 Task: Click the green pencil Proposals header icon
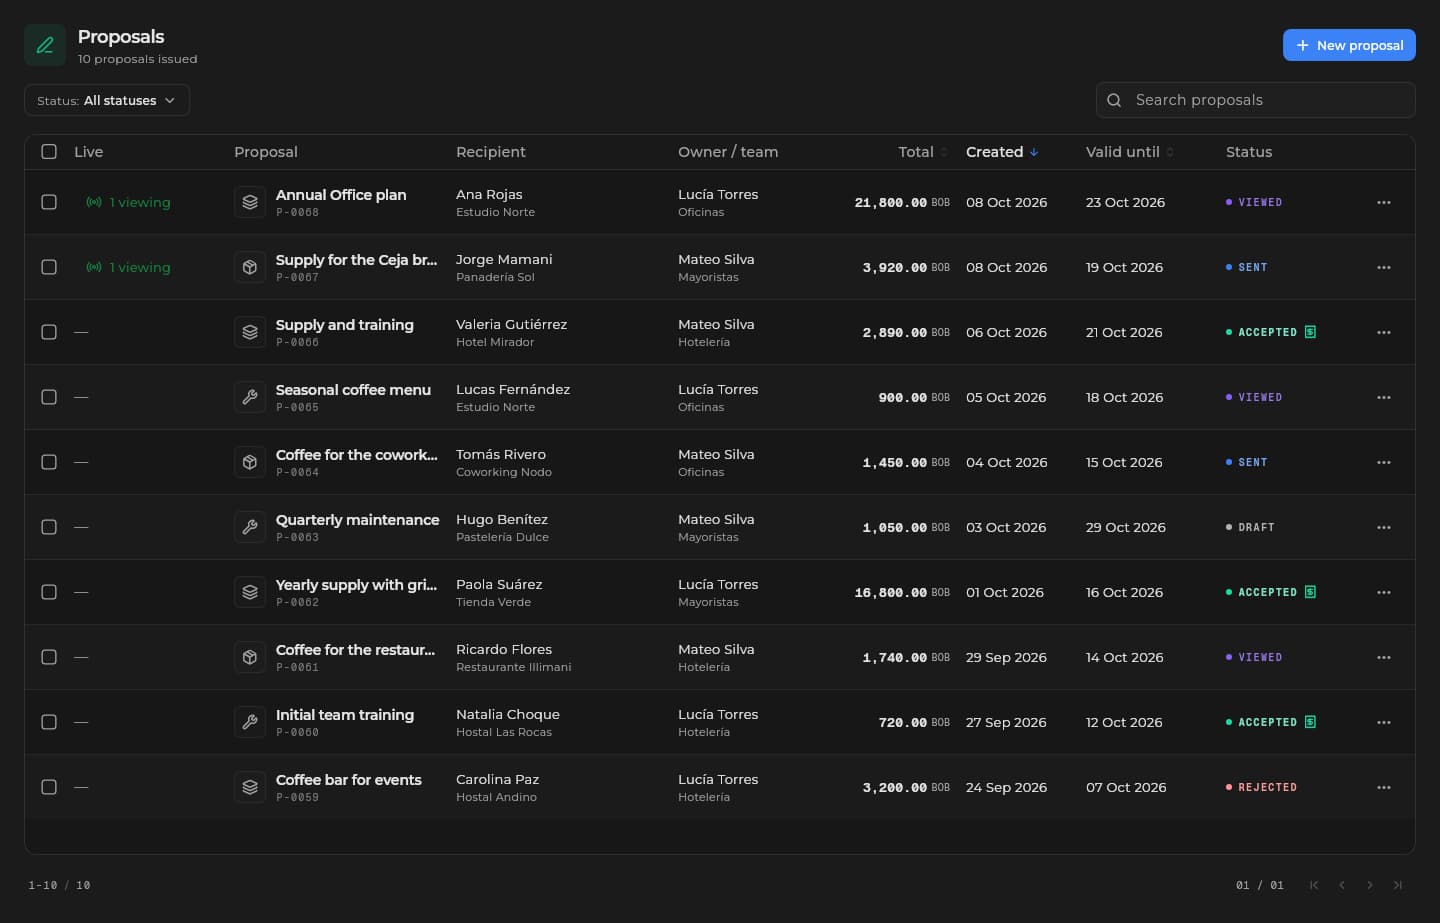click(45, 45)
